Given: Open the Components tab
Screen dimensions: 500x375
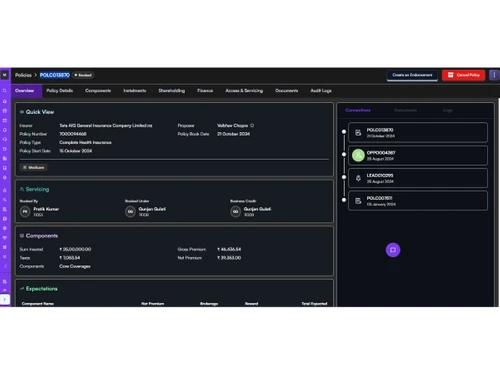Looking at the screenshot, I should [98, 91].
